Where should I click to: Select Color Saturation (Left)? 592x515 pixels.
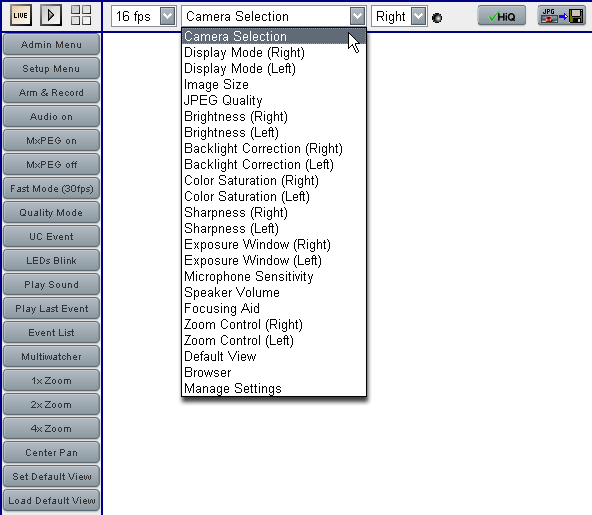tap(274, 196)
